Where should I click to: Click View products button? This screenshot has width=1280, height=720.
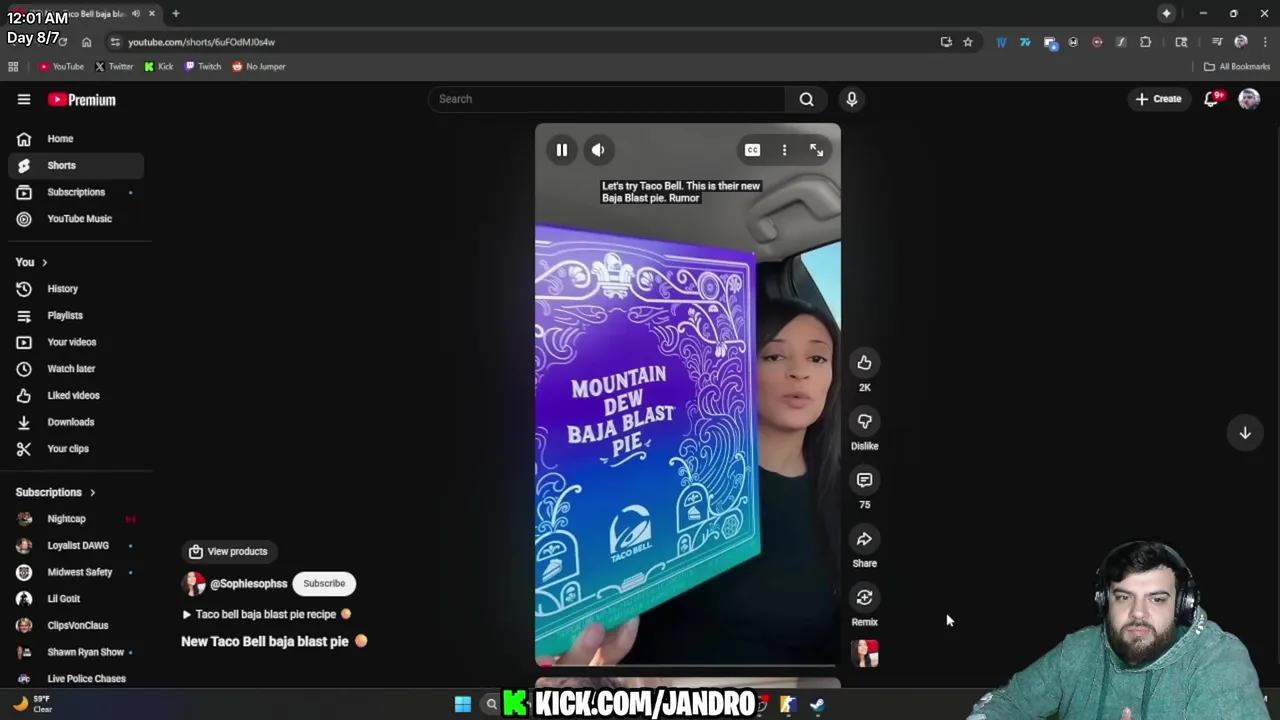point(228,551)
